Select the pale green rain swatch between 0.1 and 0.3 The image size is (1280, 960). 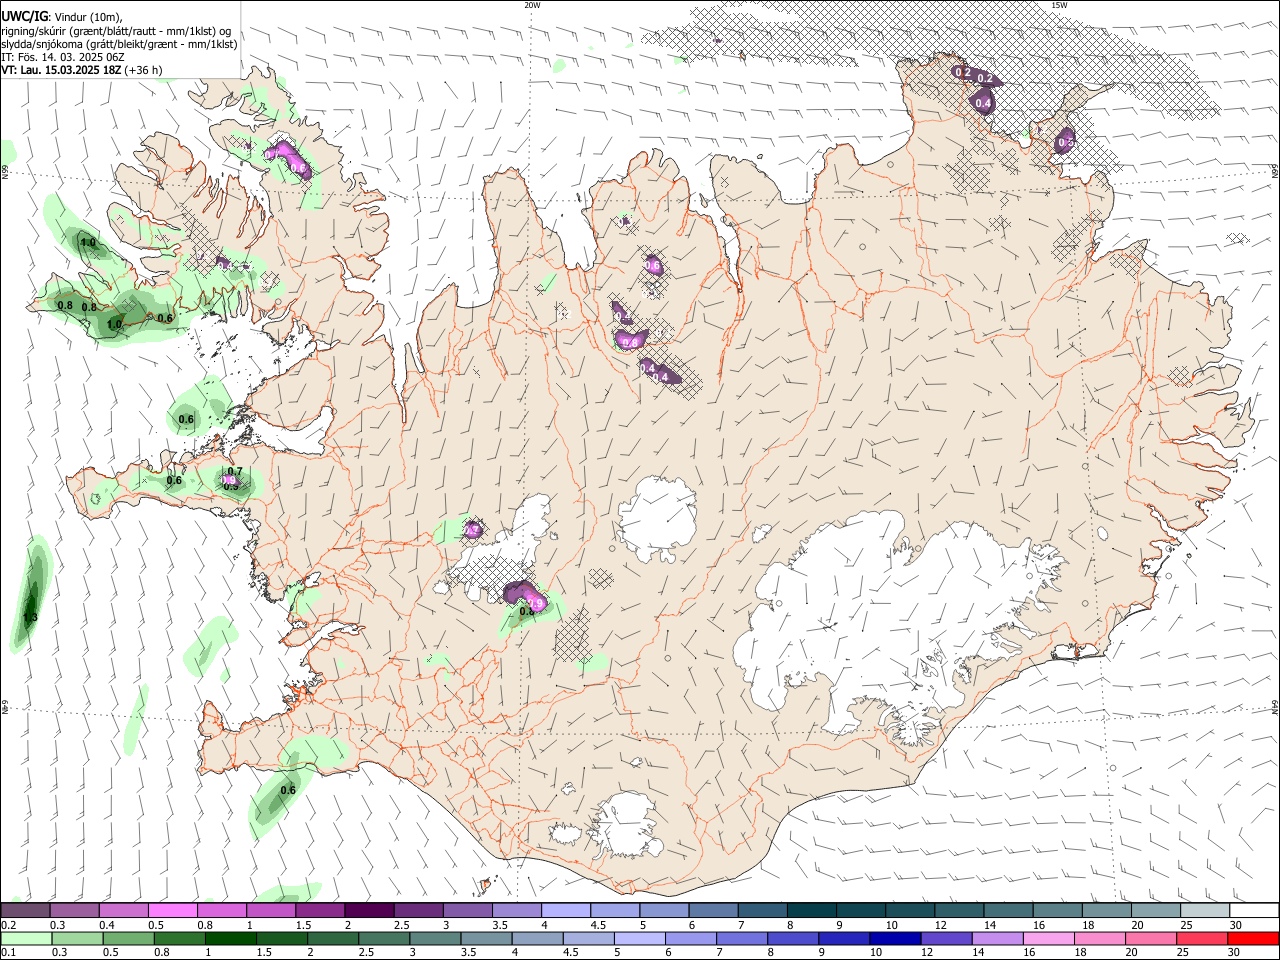[x=26, y=939]
